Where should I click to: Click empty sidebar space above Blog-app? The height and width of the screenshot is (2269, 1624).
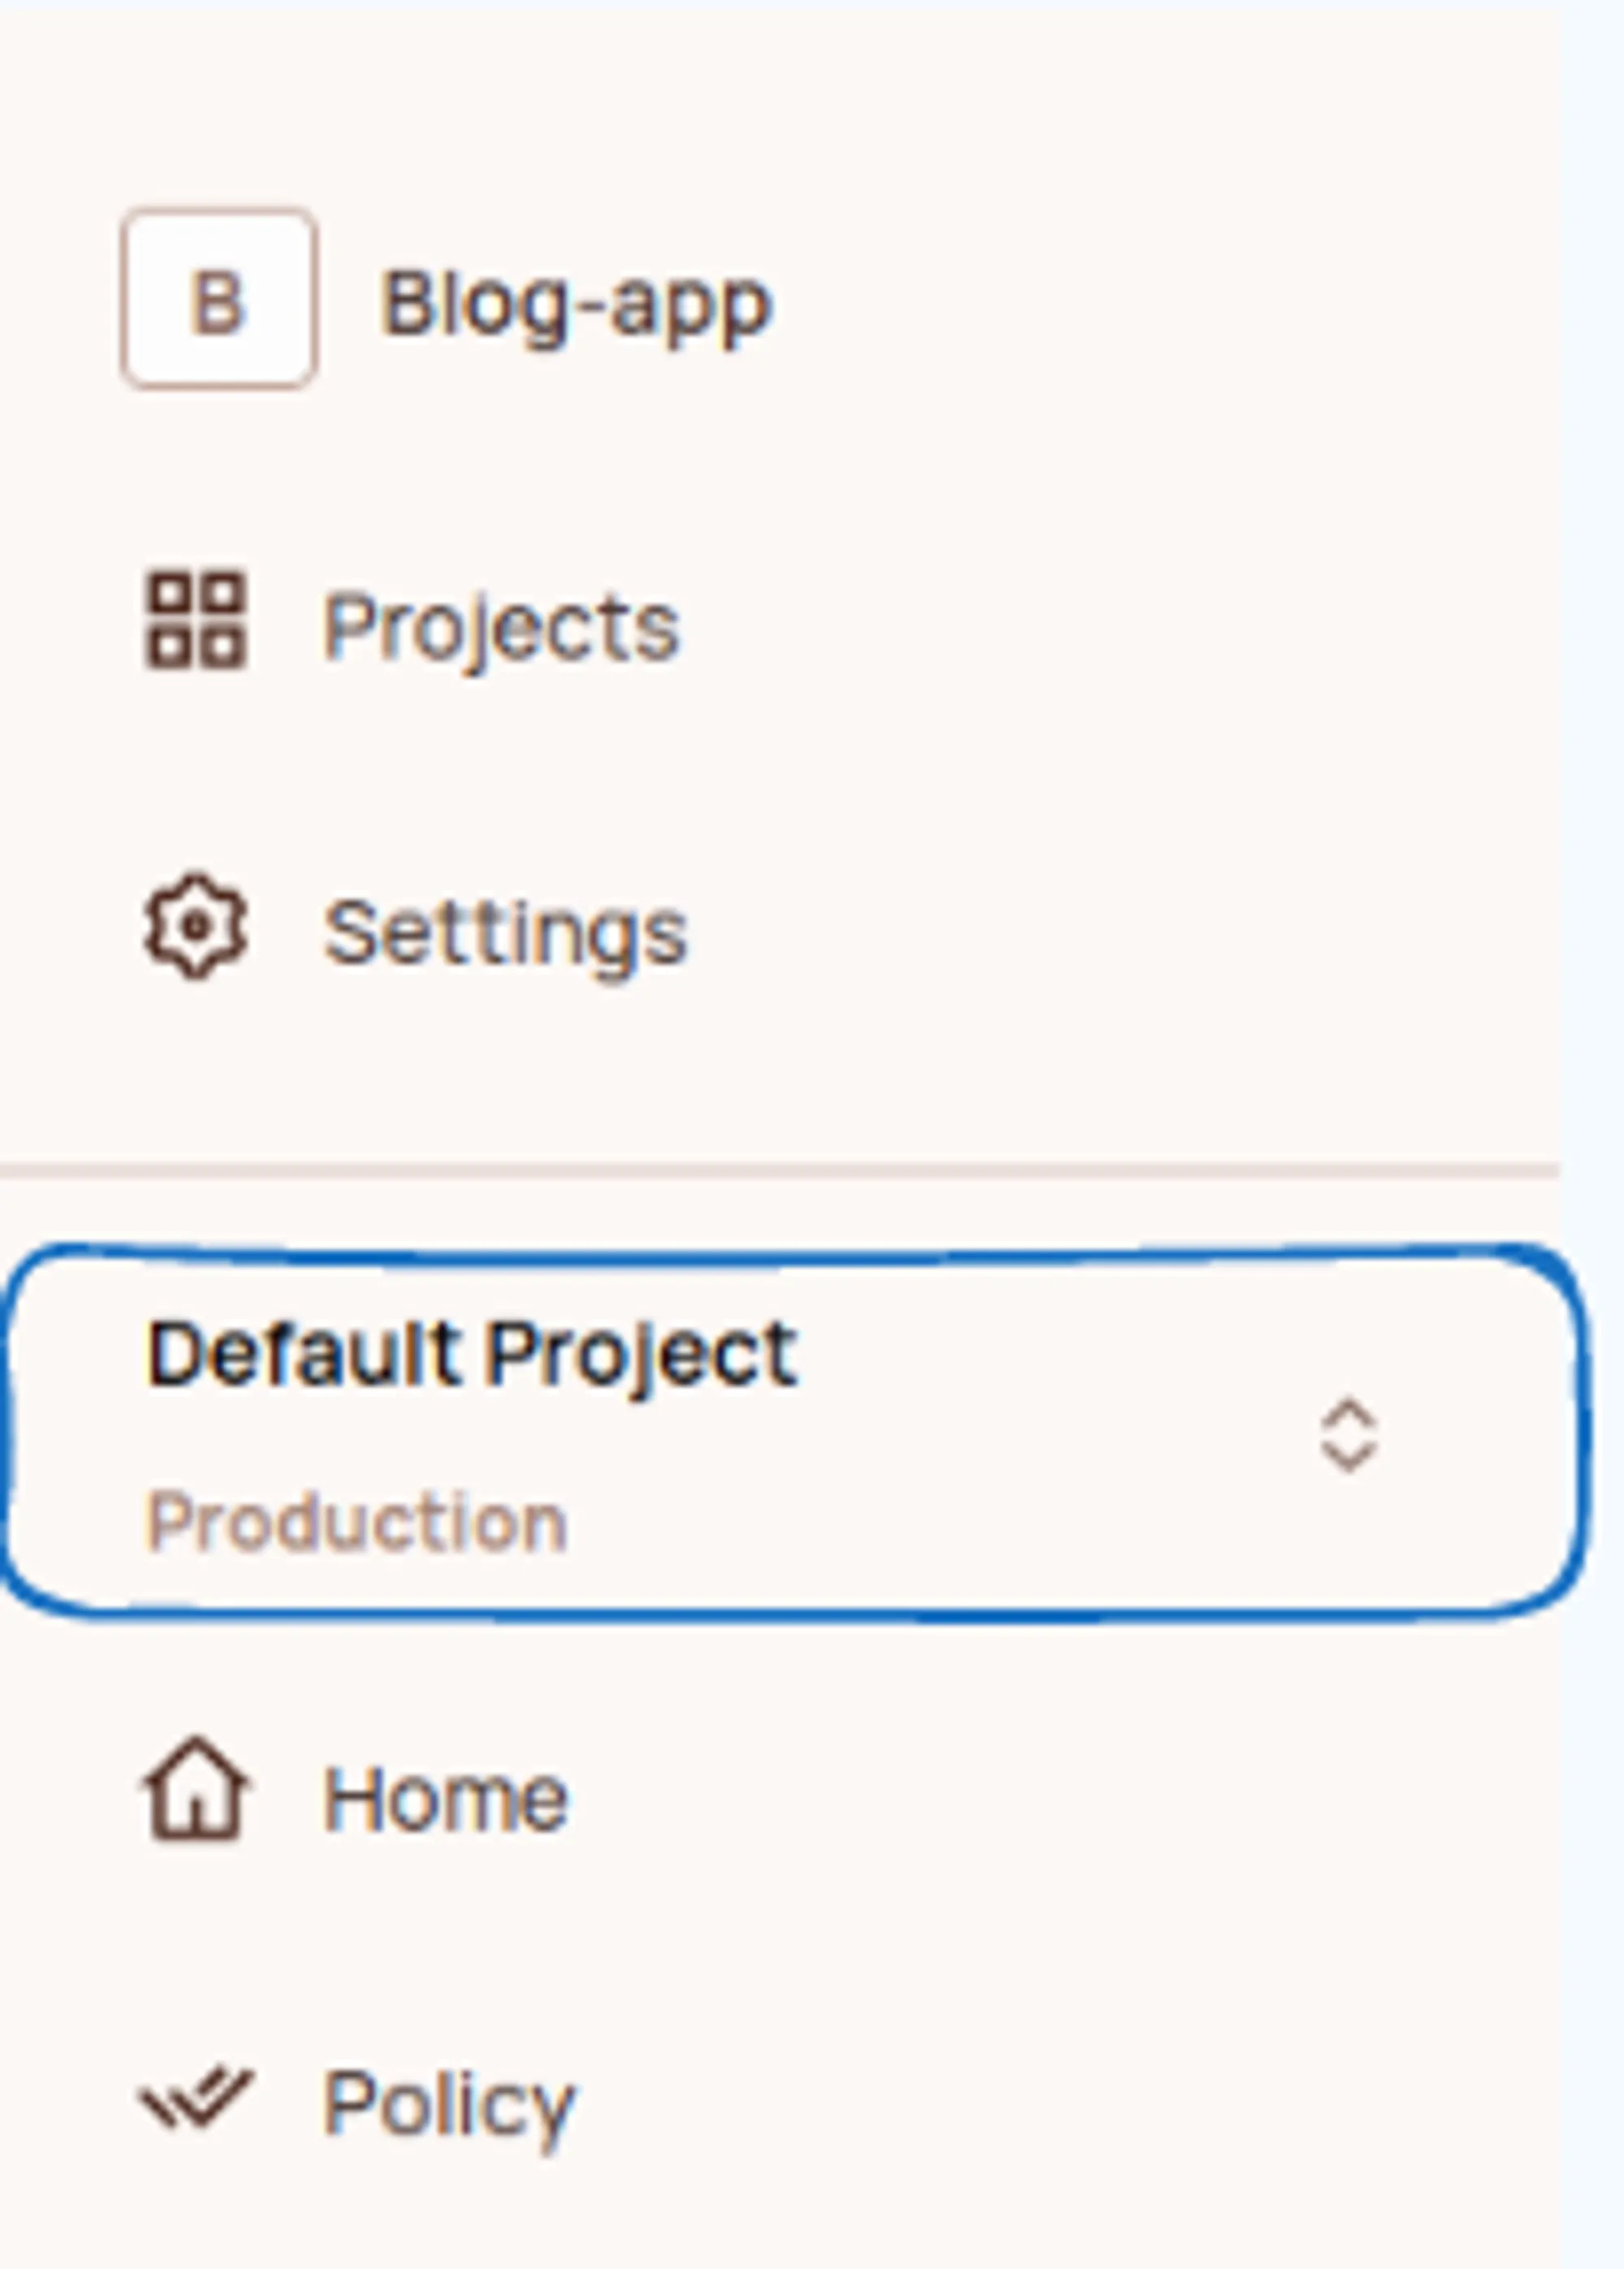click(780, 100)
